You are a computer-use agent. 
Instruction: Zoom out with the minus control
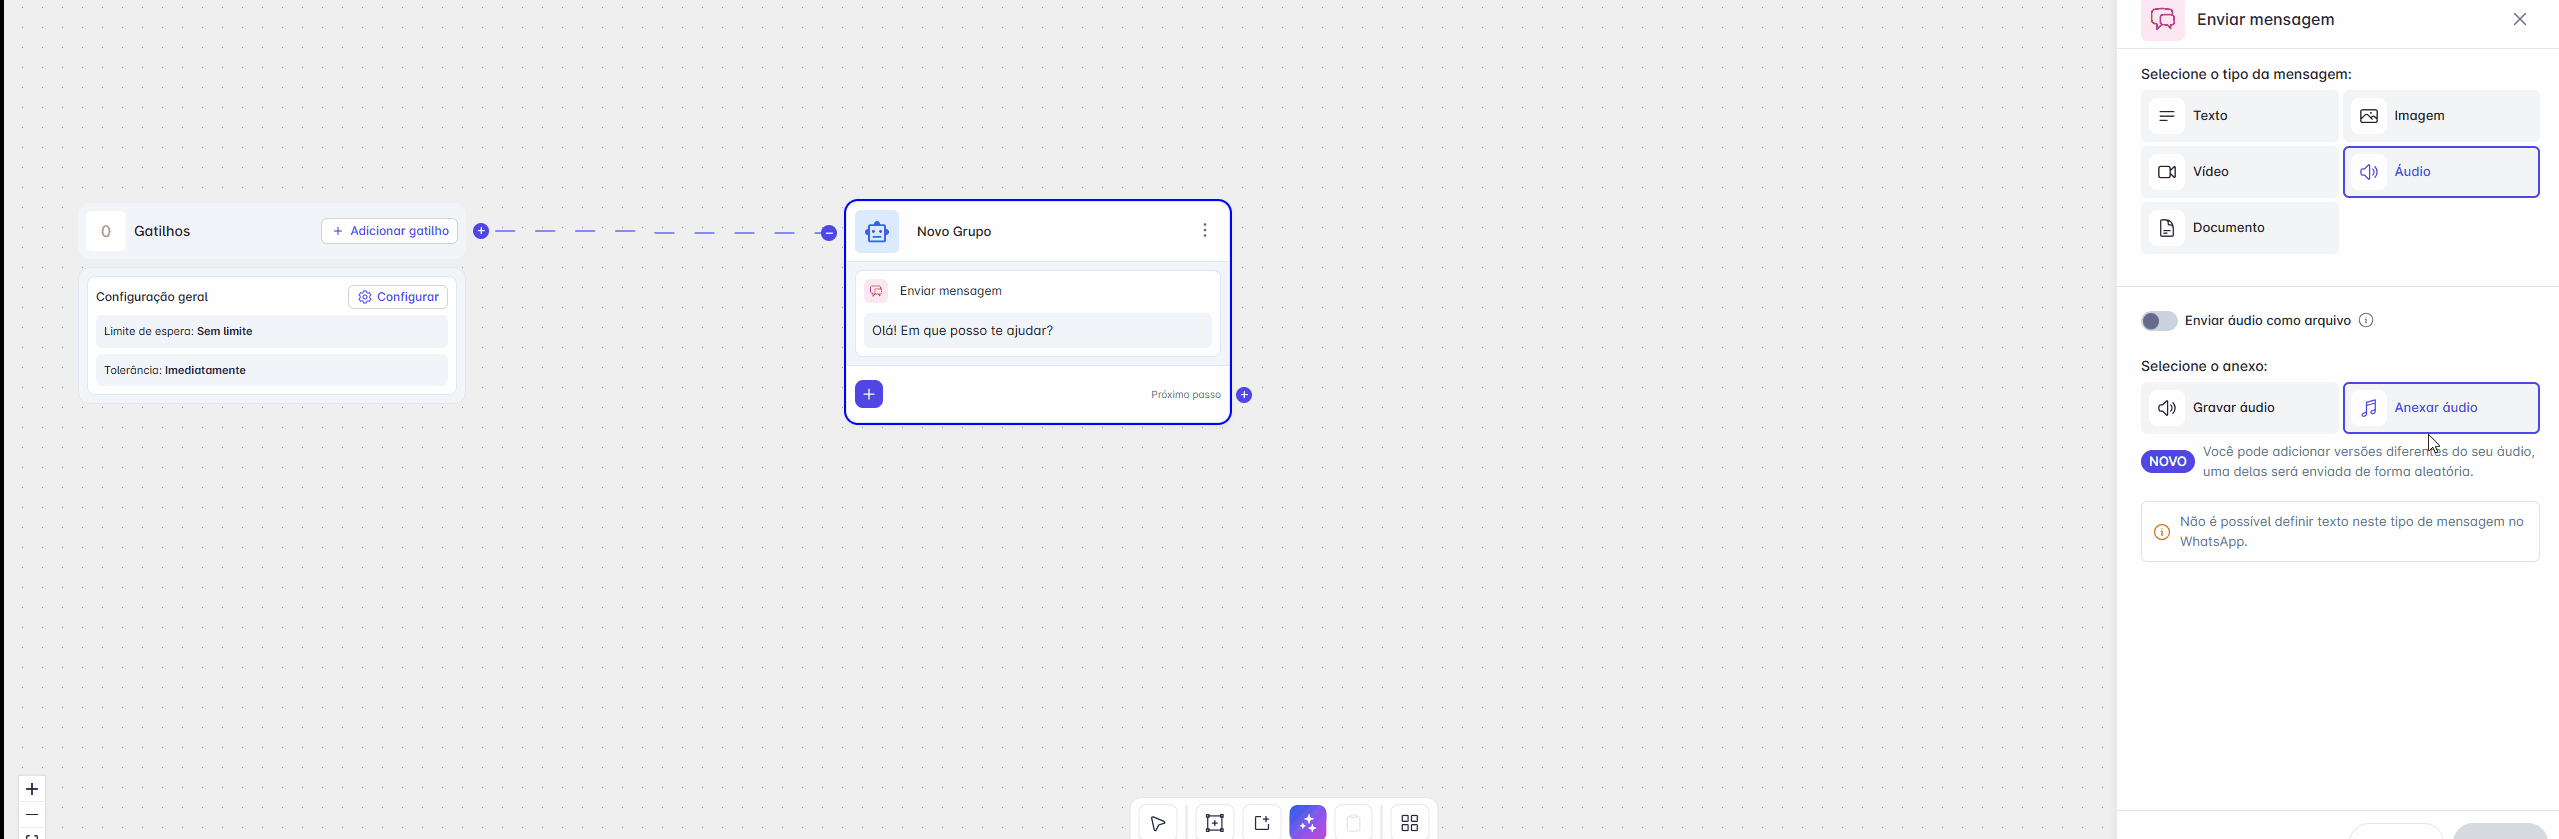32,815
